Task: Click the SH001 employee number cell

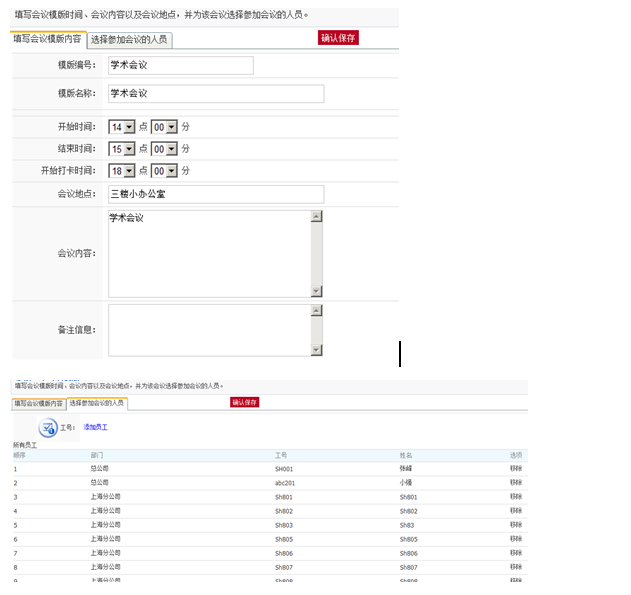Action: [x=284, y=469]
